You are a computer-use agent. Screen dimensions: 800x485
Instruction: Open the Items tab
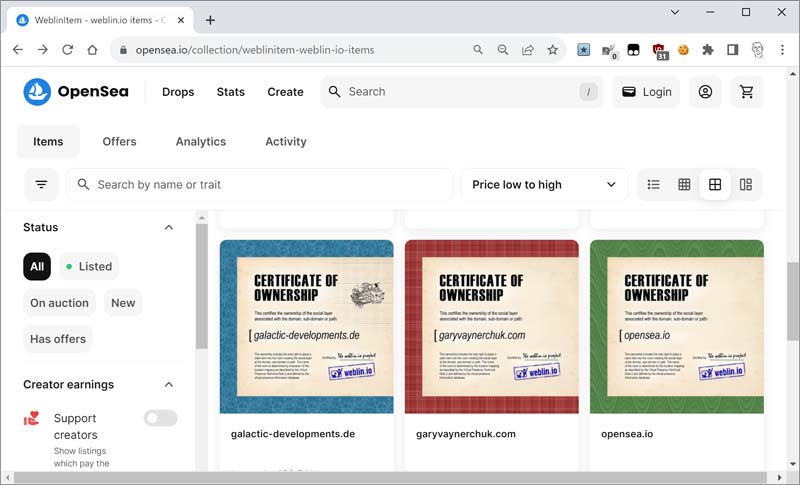pos(48,141)
